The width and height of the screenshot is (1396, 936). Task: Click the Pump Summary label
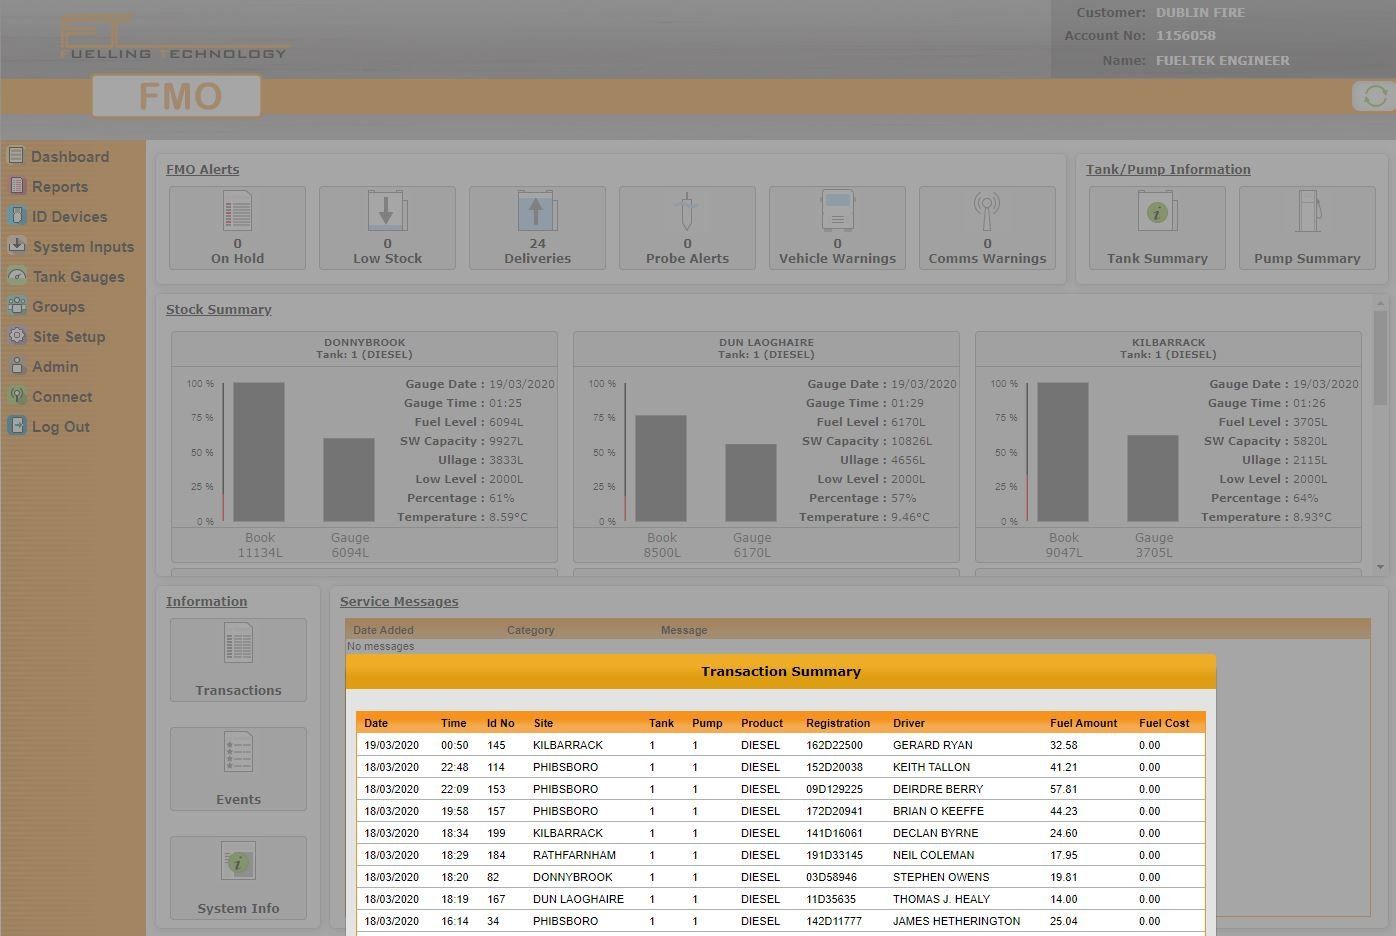(x=1307, y=258)
